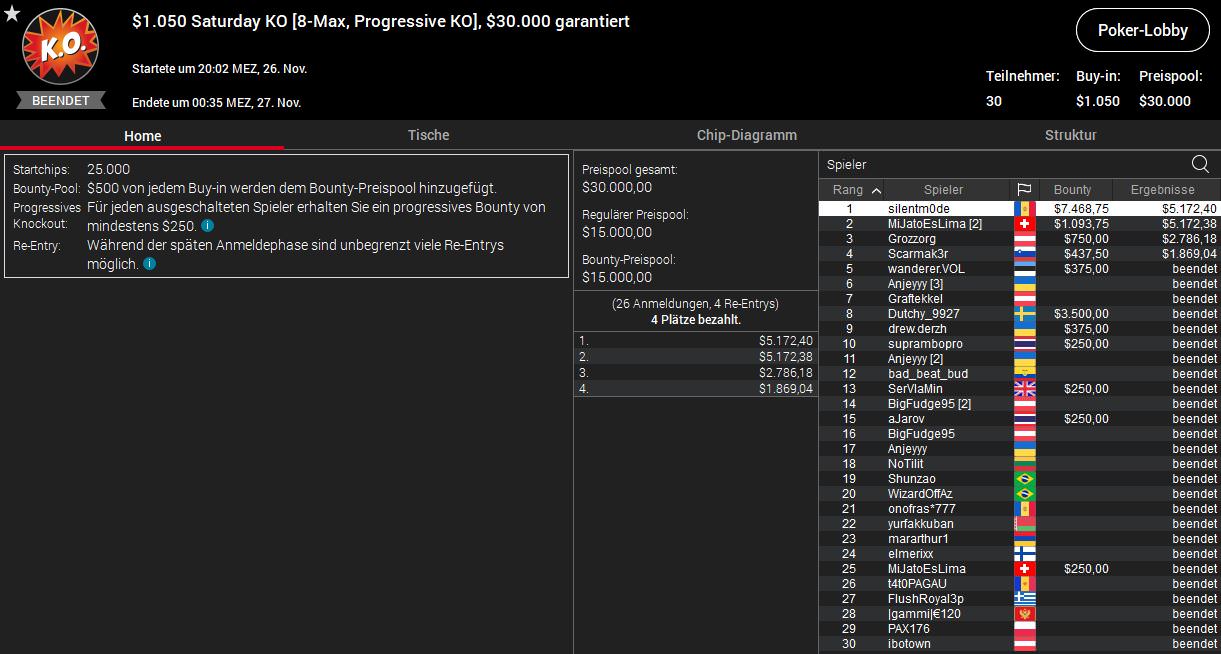Click the favorite star icon

pyautogui.click(x=12, y=13)
